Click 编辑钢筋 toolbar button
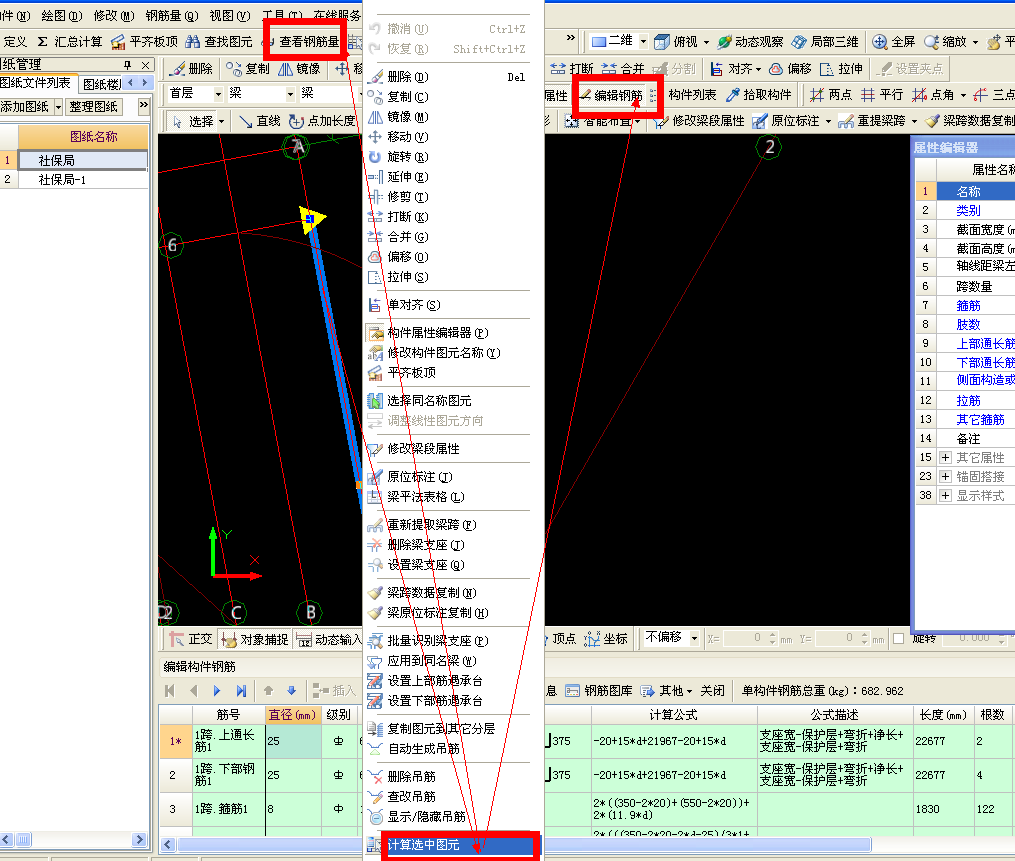Image resolution: width=1015 pixels, height=861 pixels. pos(611,95)
